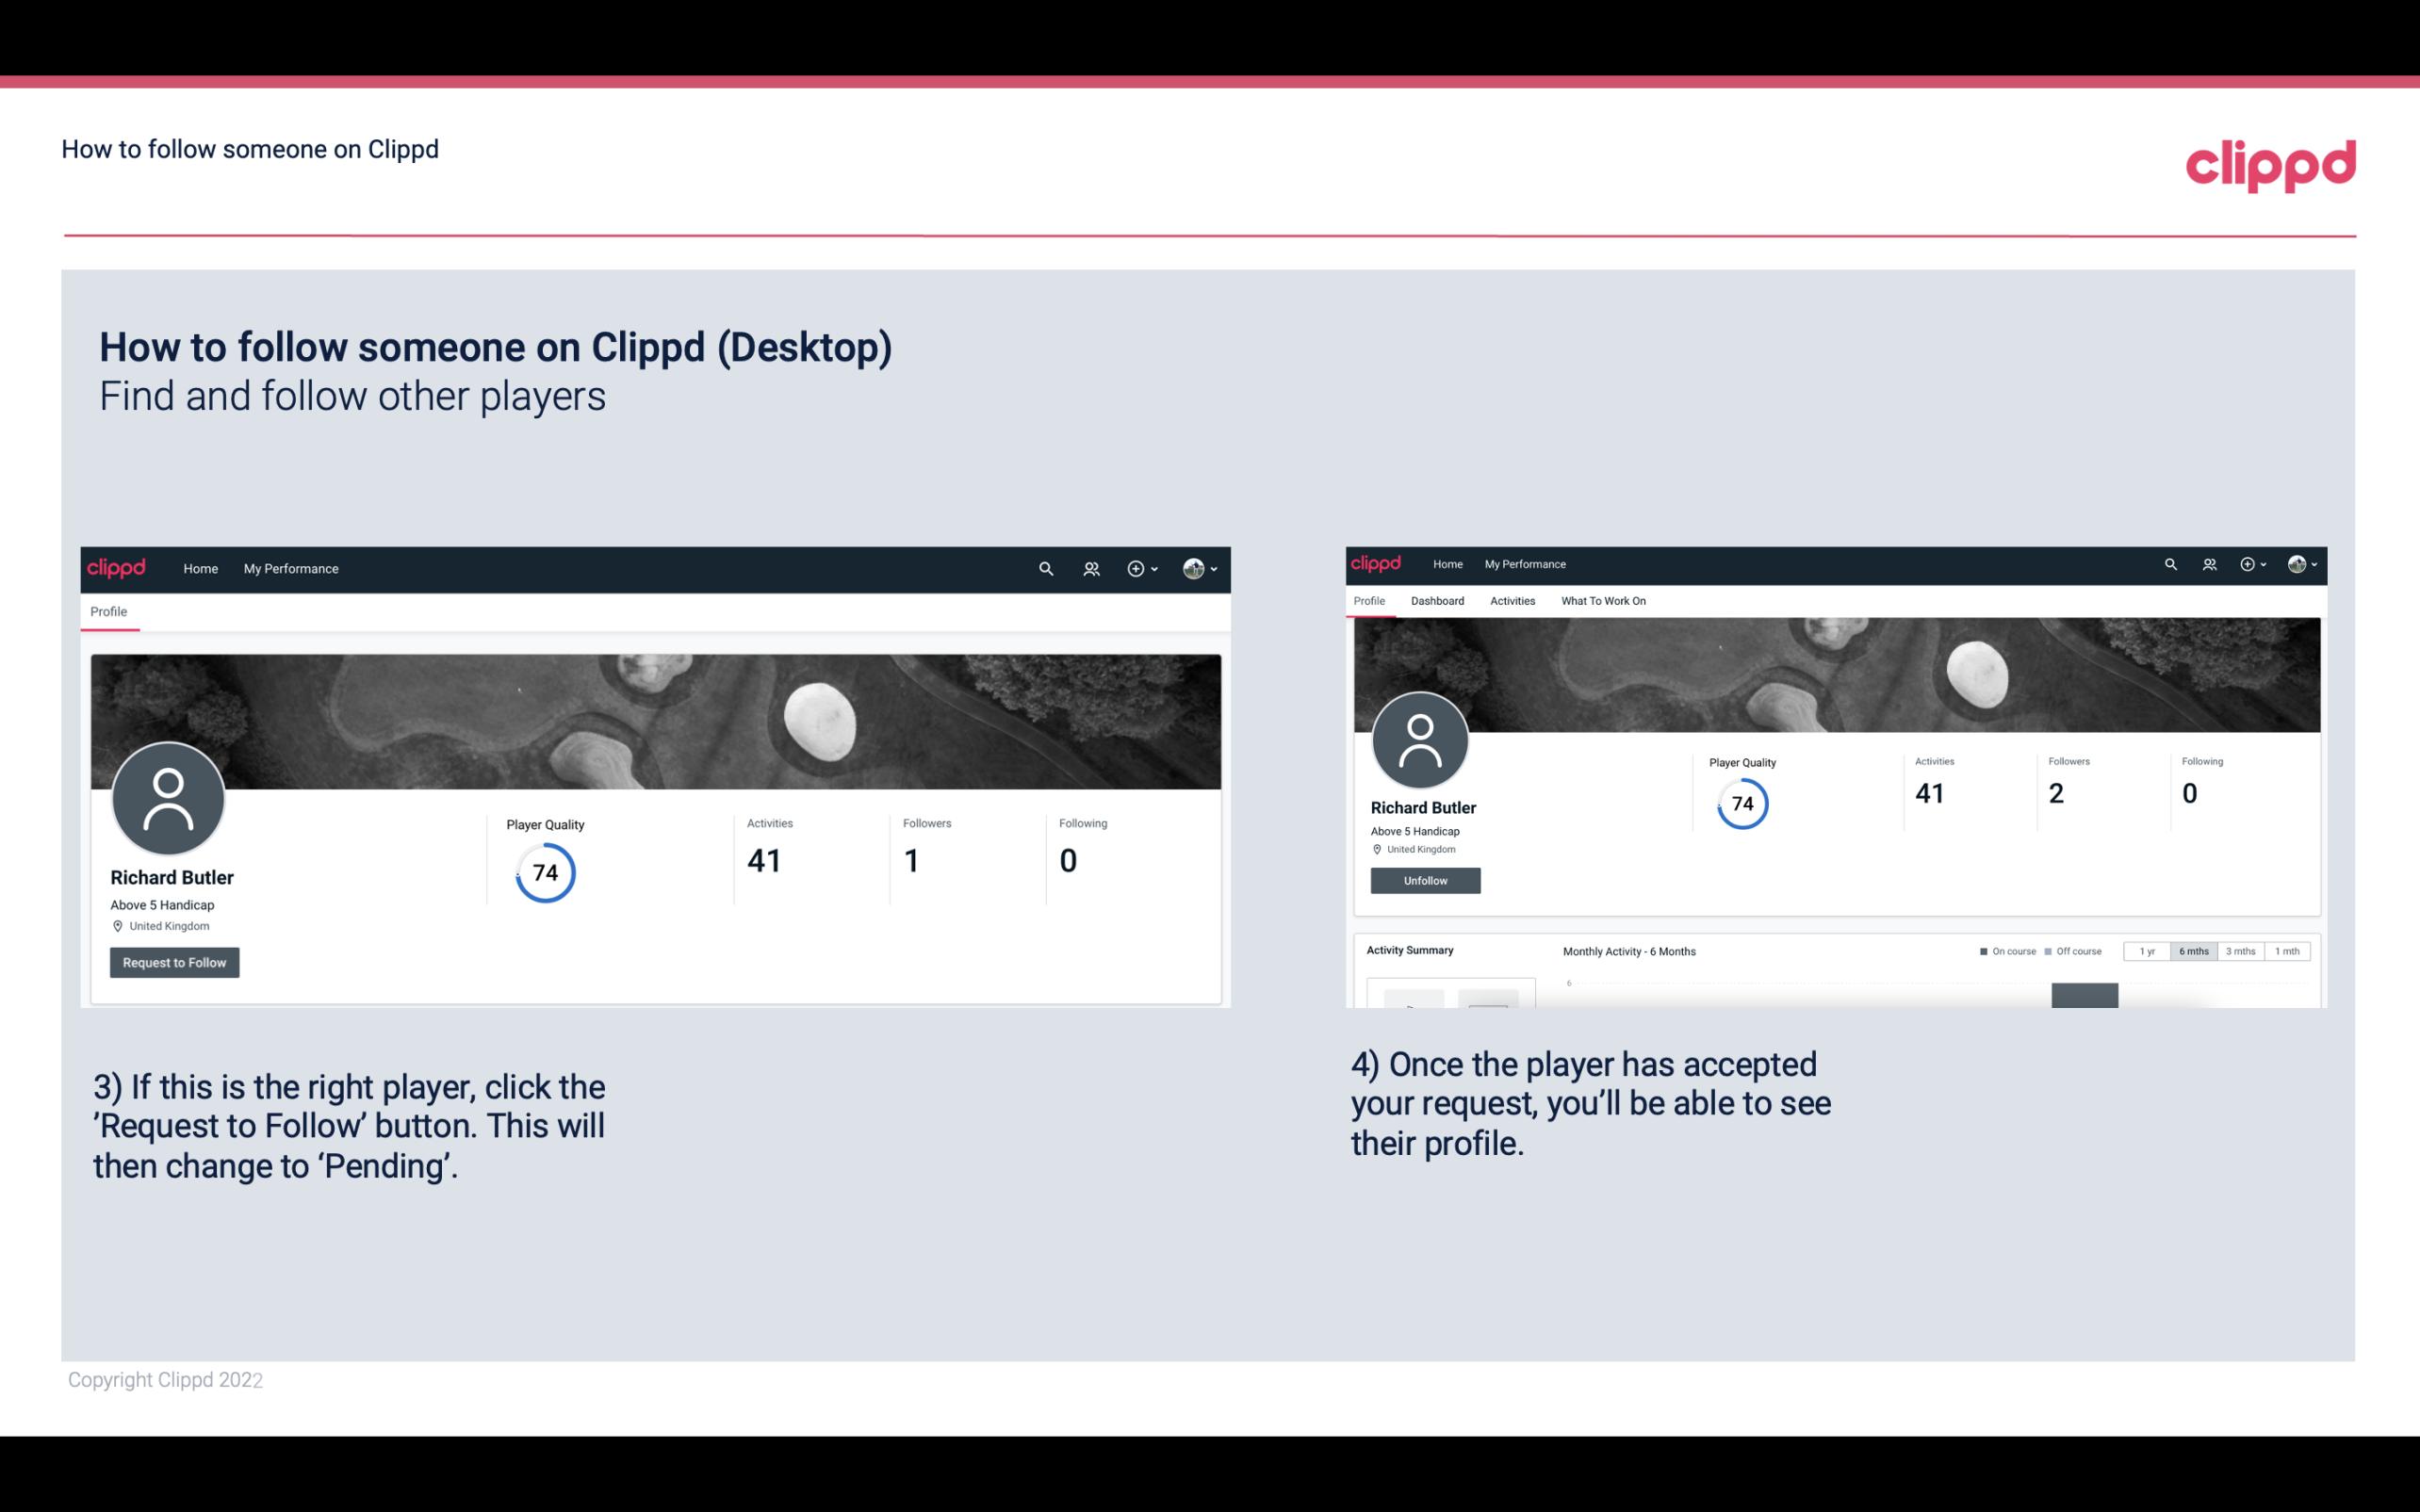Click the 'What To Work On' tab
2420x1512 pixels.
[x=1601, y=601]
